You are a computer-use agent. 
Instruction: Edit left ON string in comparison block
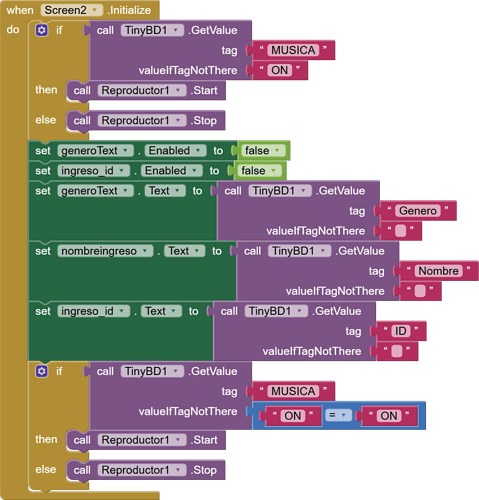pyautogui.click(x=293, y=416)
